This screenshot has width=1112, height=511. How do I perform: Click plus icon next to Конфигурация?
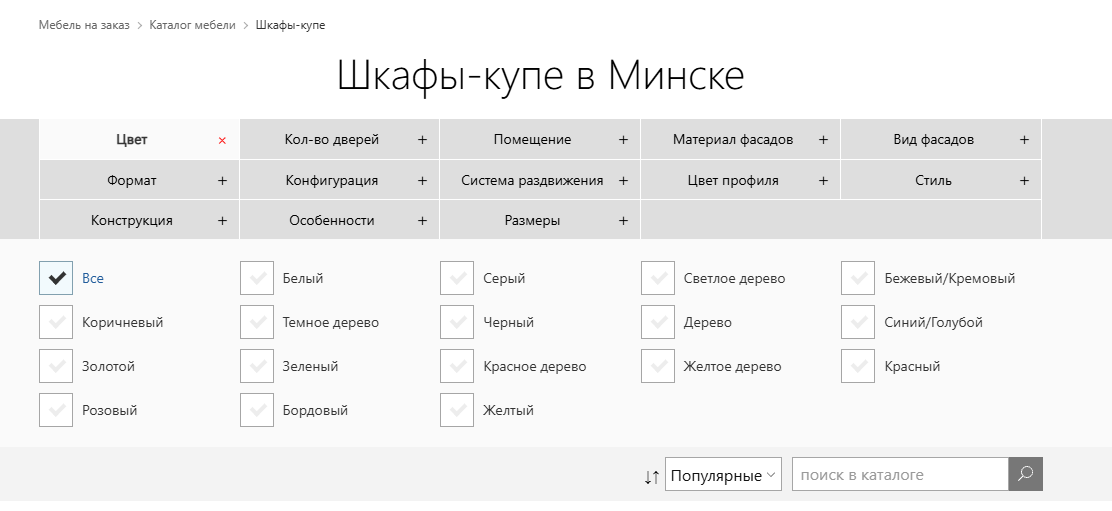pos(422,181)
